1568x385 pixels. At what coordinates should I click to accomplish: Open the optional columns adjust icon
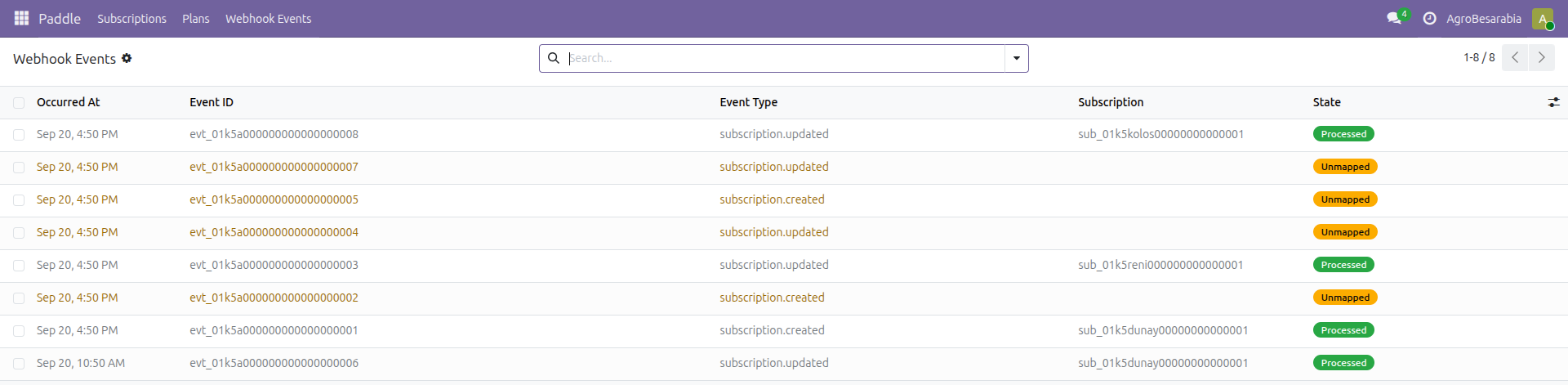coord(1553,102)
